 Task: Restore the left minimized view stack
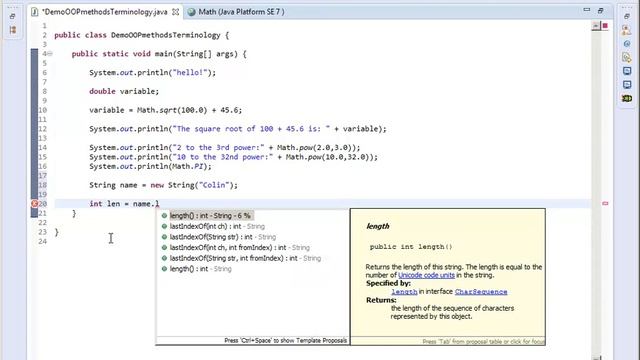point(12,16)
